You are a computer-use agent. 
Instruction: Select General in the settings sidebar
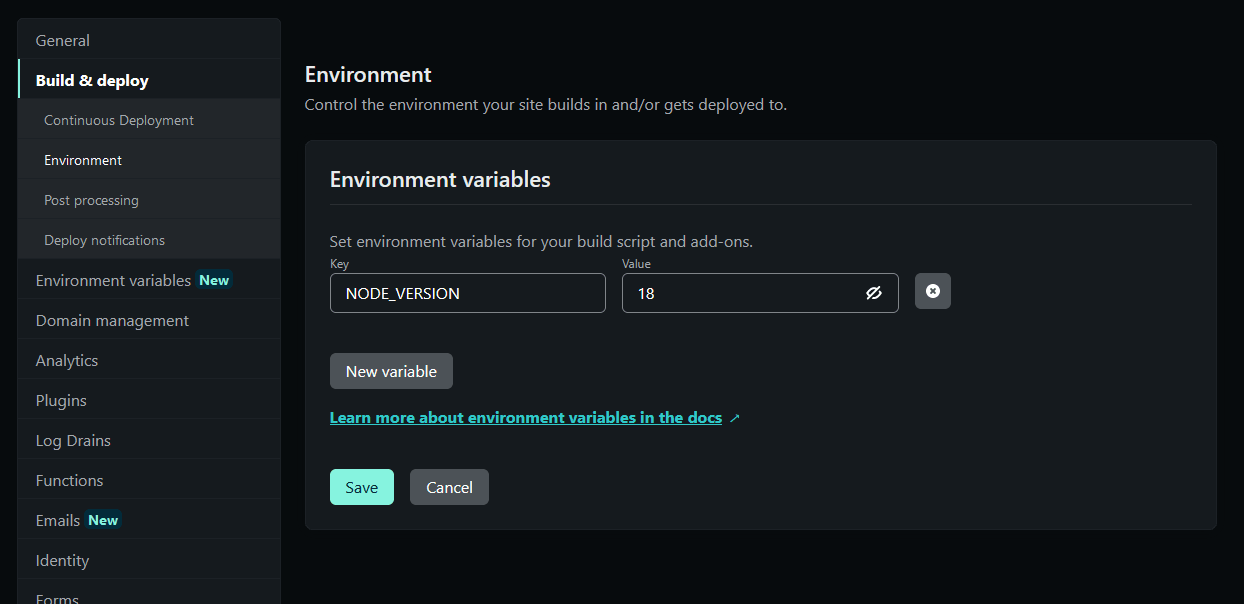point(62,40)
